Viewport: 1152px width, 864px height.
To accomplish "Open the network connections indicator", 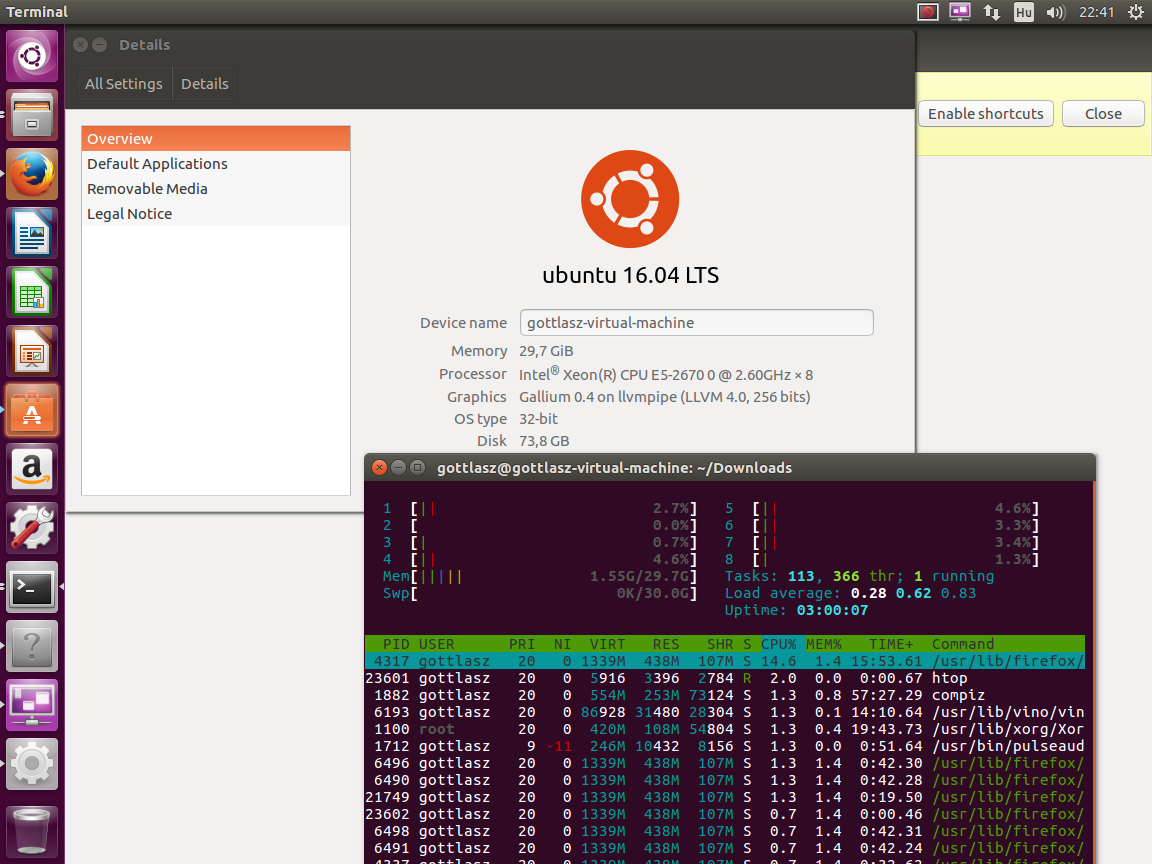I will pos(992,12).
